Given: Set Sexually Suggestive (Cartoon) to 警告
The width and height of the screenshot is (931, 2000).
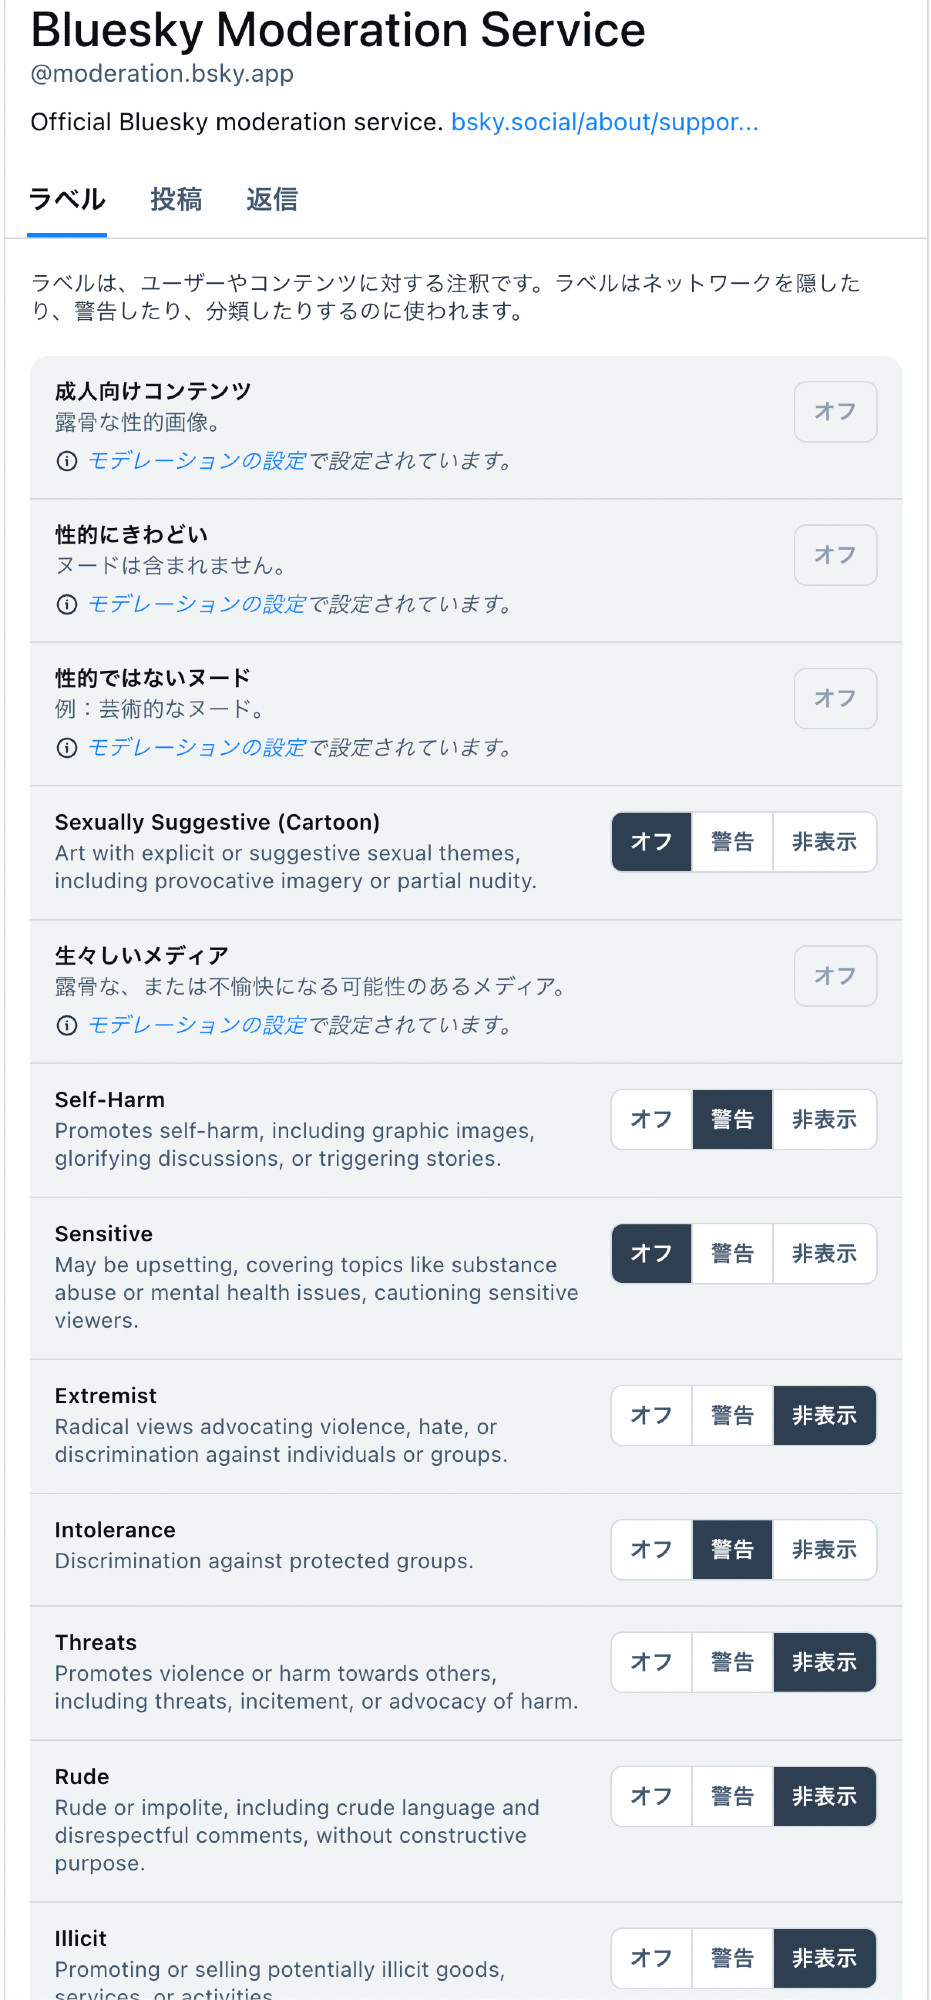Looking at the screenshot, I should (732, 842).
